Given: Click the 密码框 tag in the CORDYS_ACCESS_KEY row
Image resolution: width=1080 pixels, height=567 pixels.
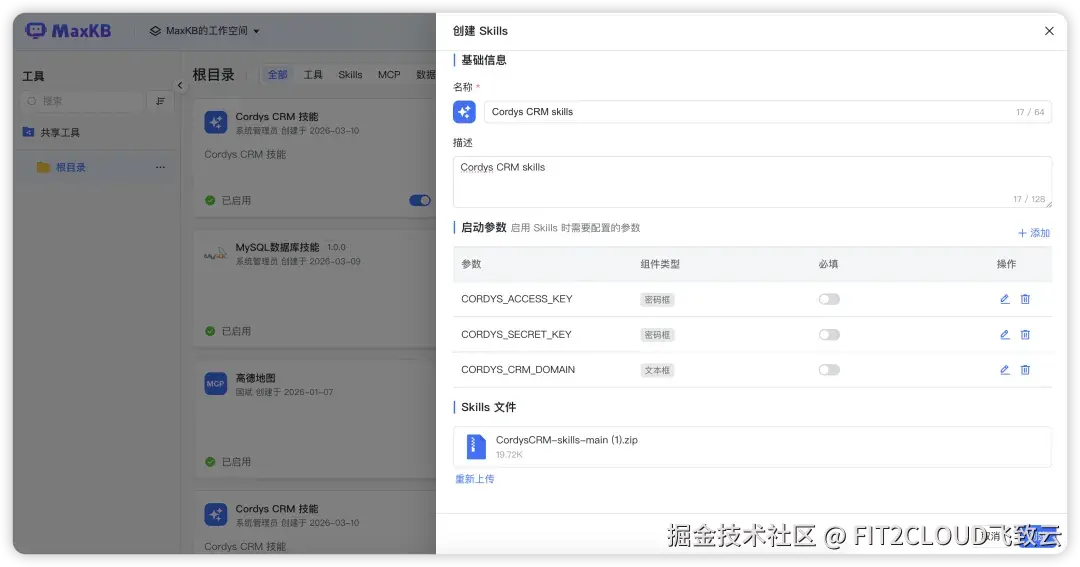Looking at the screenshot, I should [x=657, y=300].
